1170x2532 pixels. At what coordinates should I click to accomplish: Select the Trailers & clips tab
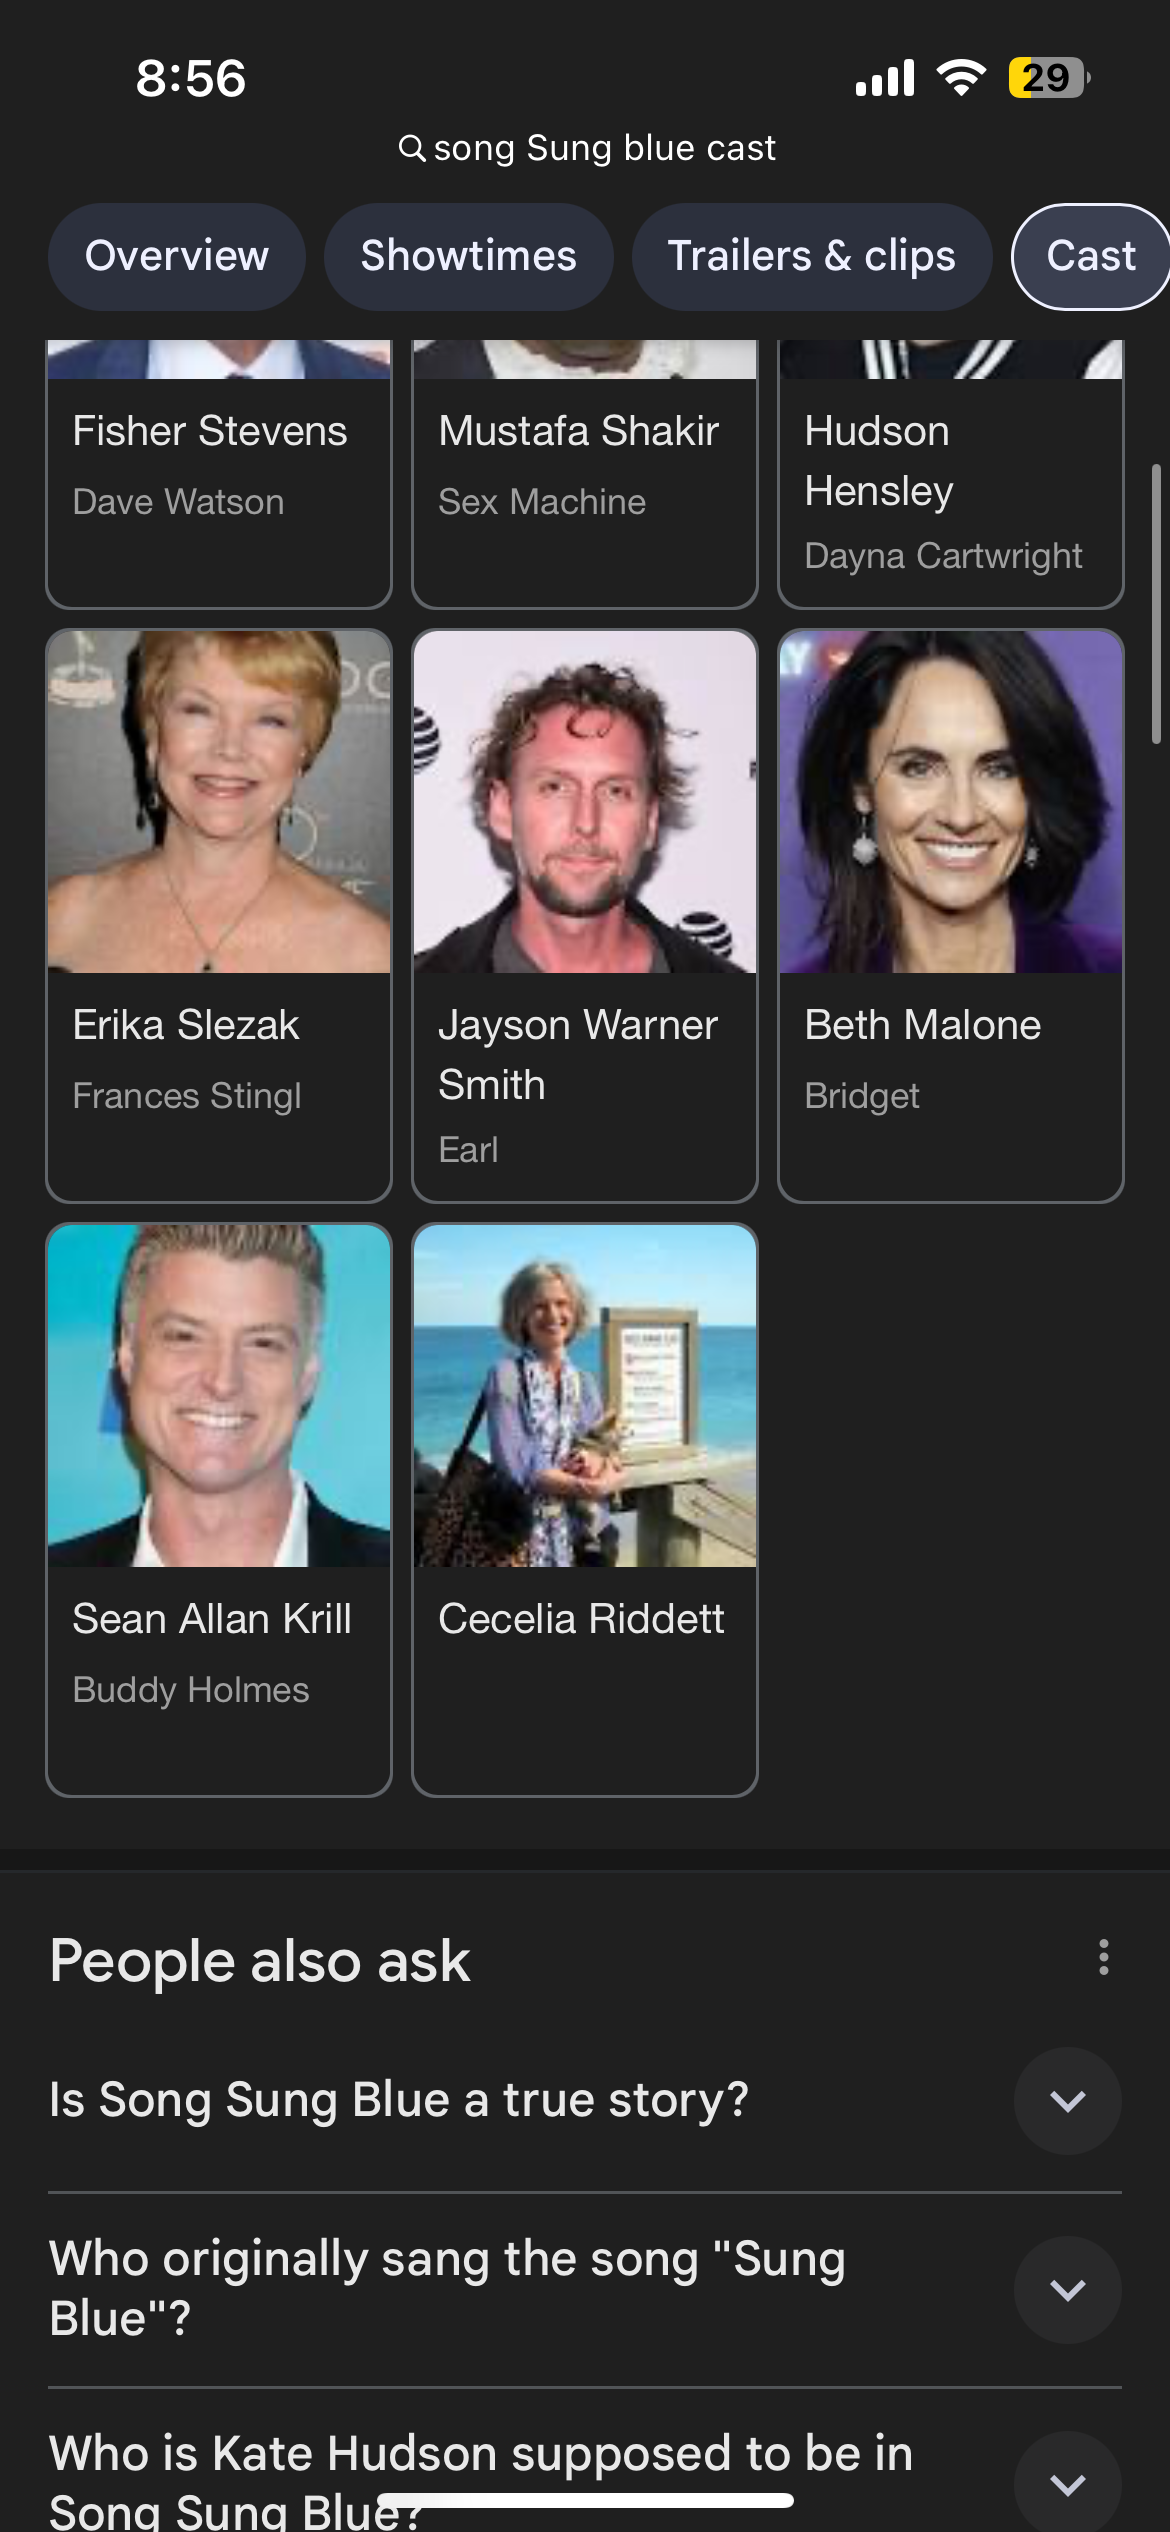click(x=811, y=256)
